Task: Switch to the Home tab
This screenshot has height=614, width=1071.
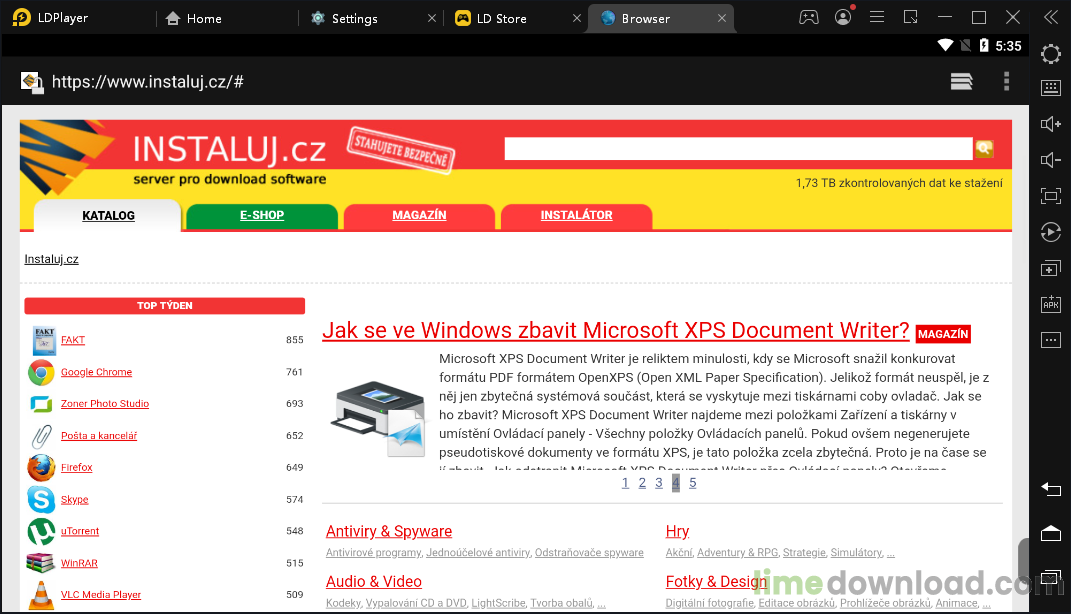Action: pyautogui.click(x=194, y=18)
